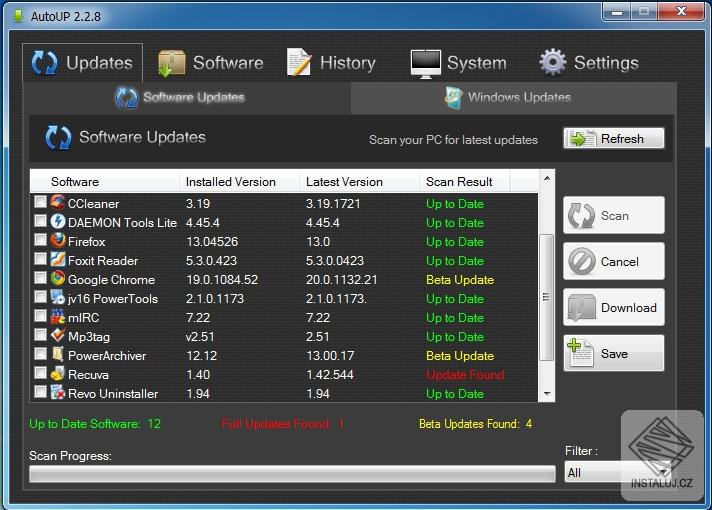Click latest version 1.42.544
This screenshot has width=712, height=510.
click(x=330, y=375)
